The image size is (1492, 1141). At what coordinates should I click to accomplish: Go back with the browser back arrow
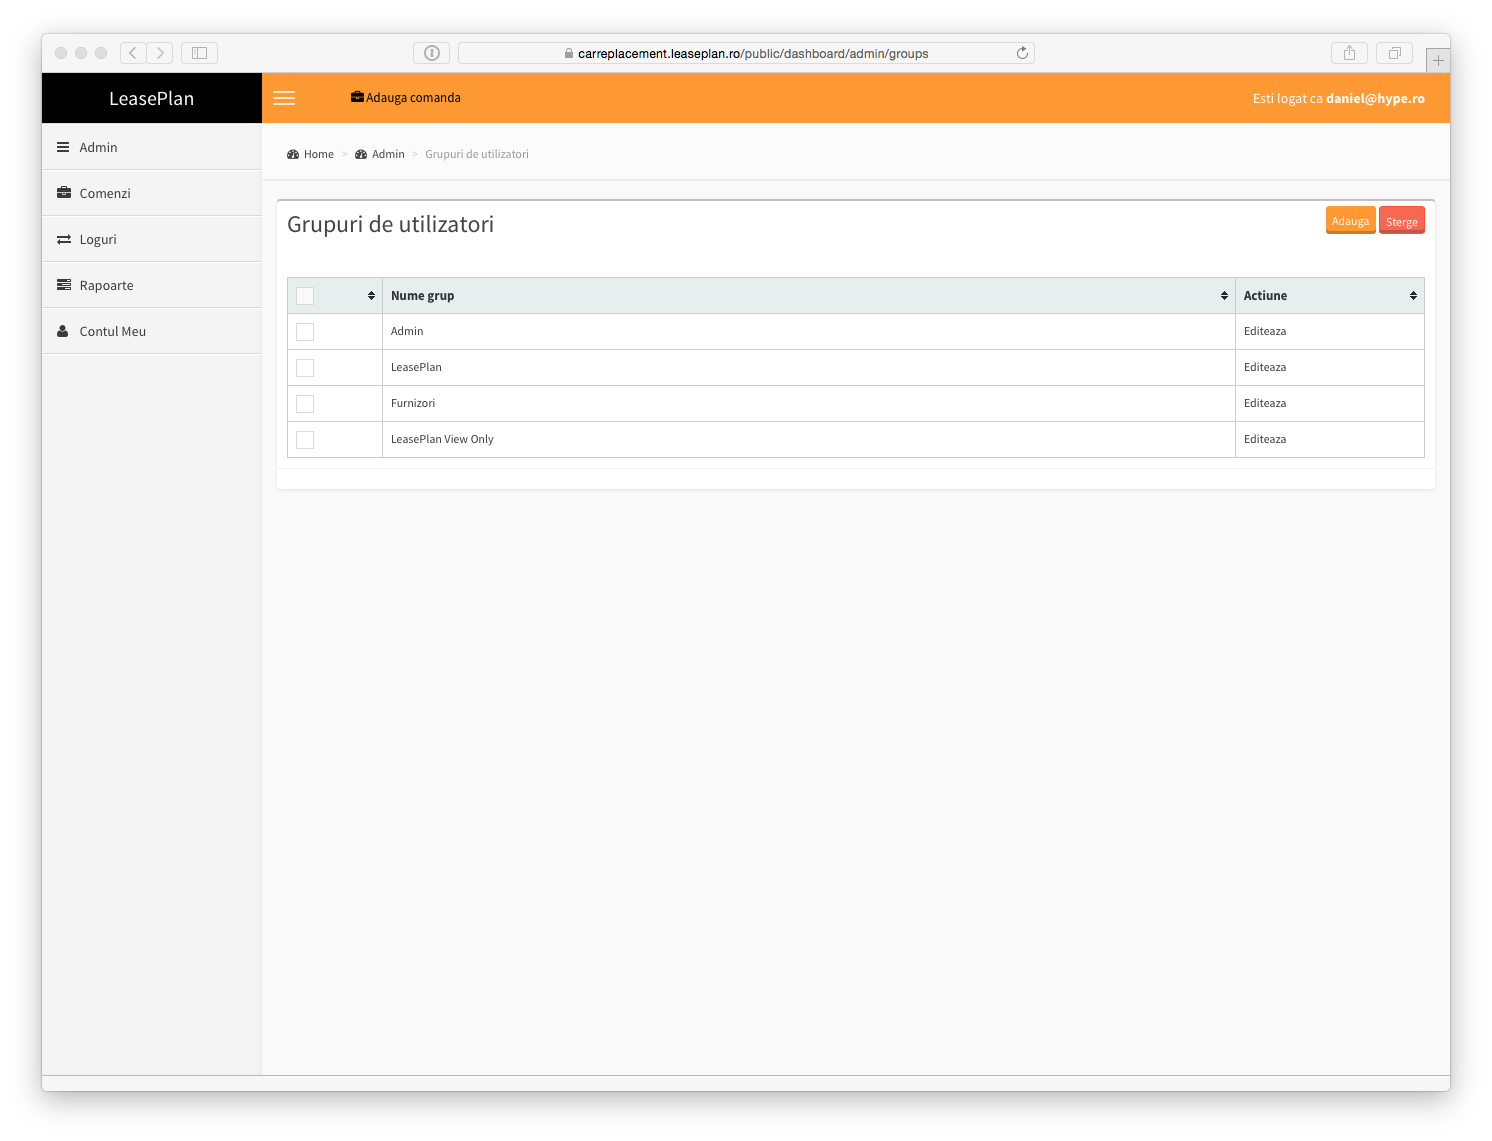tap(133, 53)
